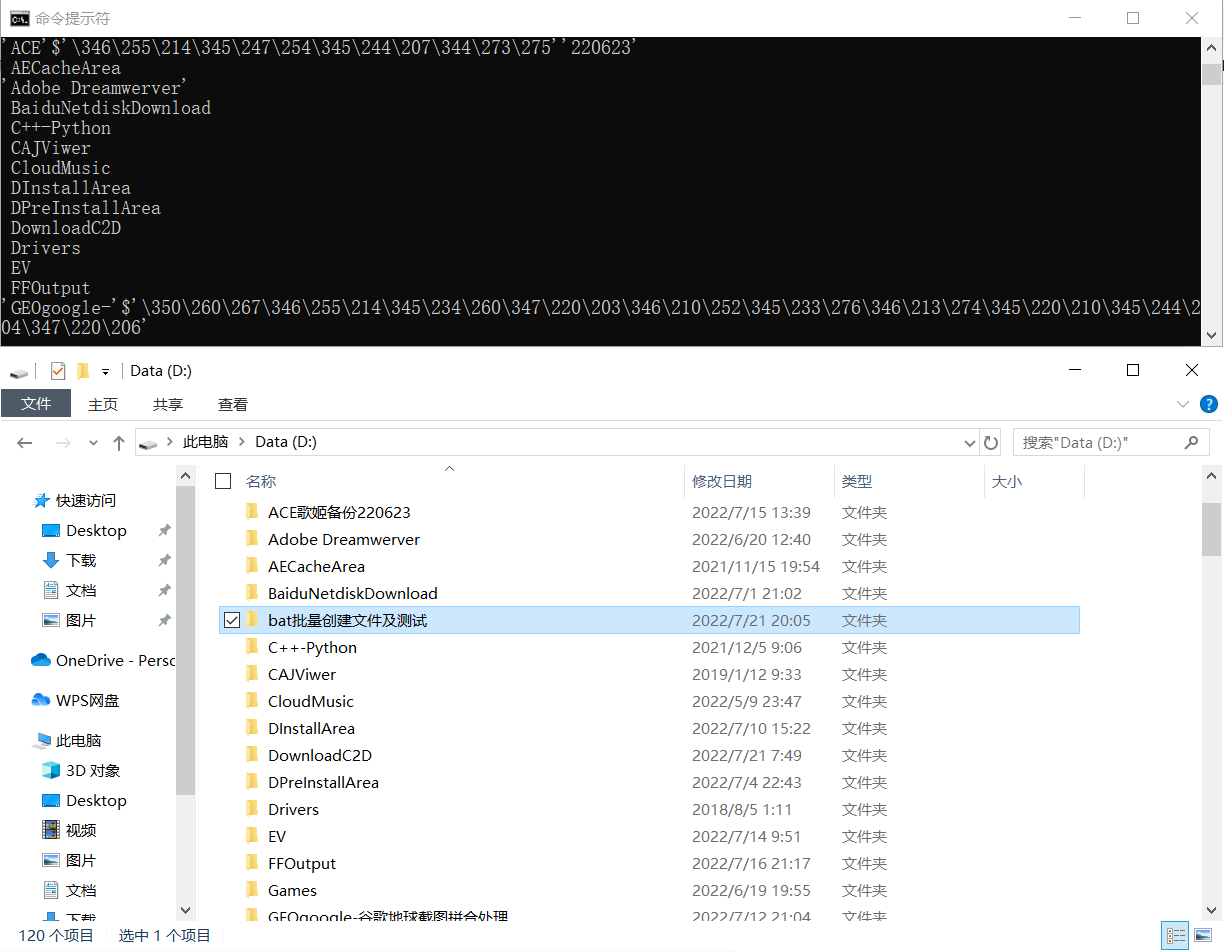Click 此电脑 in the address bar breadcrumb
The image size is (1224, 952).
coord(207,441)
